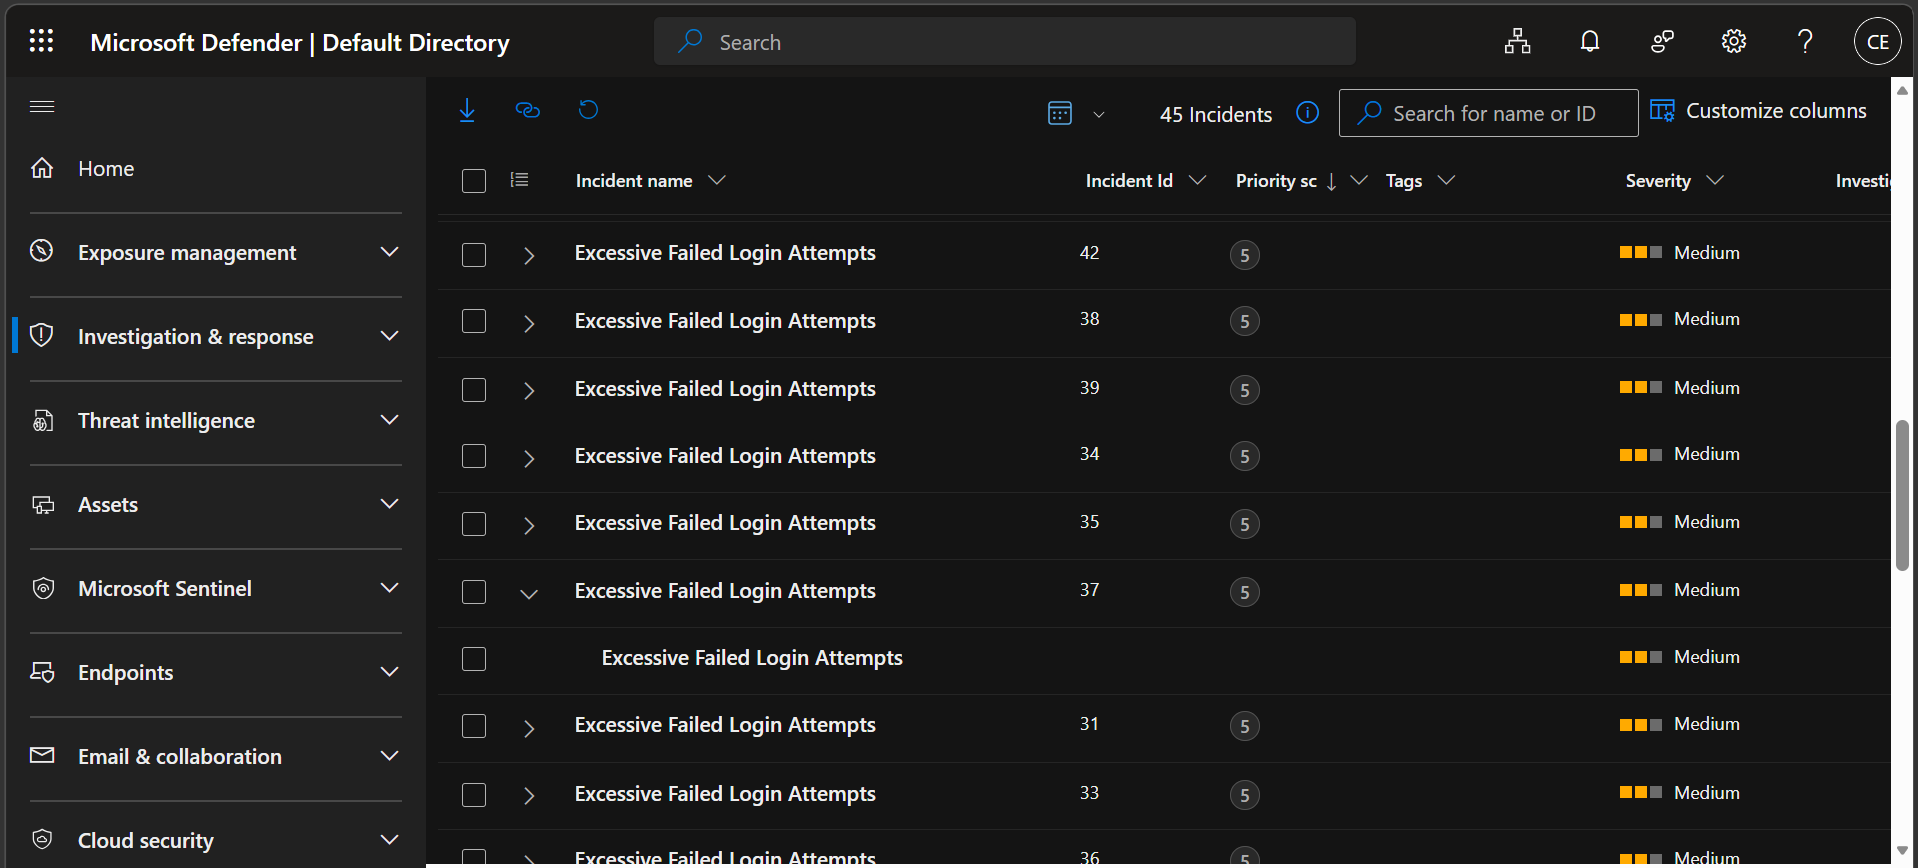Screen dimensions: 1918x868
Task: Check the box for incident 31
Action: 474,726
